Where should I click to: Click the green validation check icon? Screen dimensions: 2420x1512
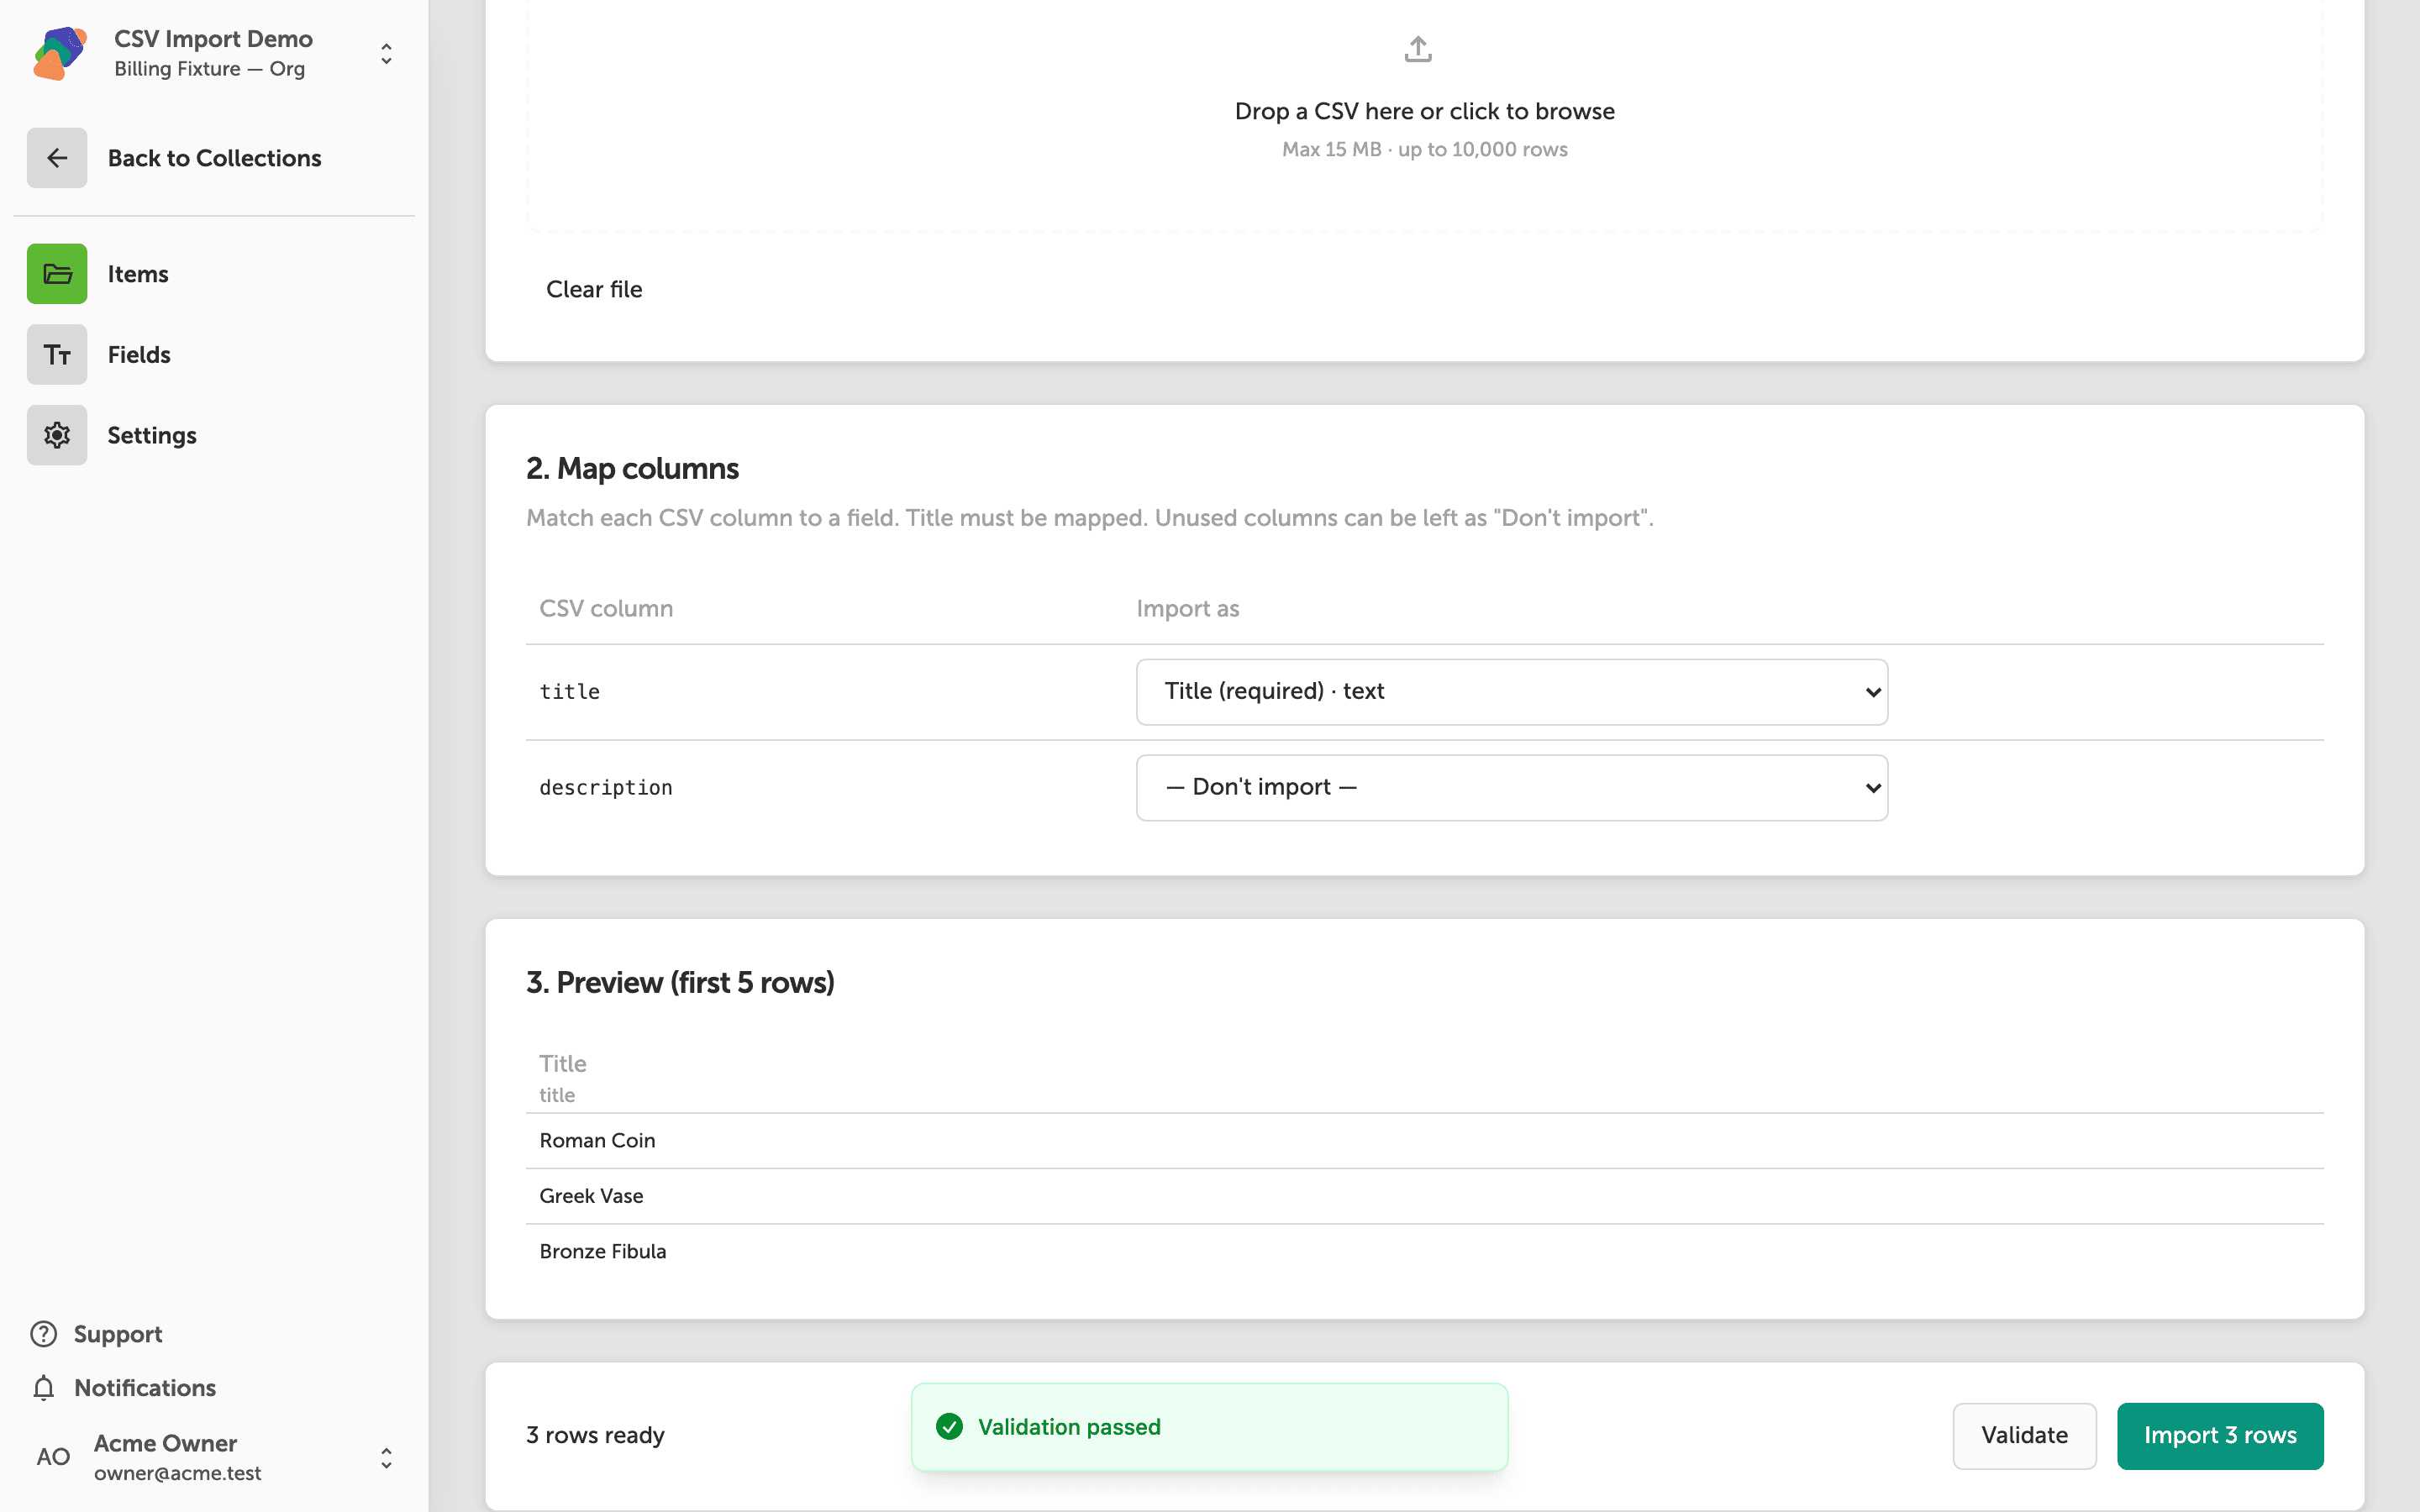pyautogui.click(x=950, y=1427)
